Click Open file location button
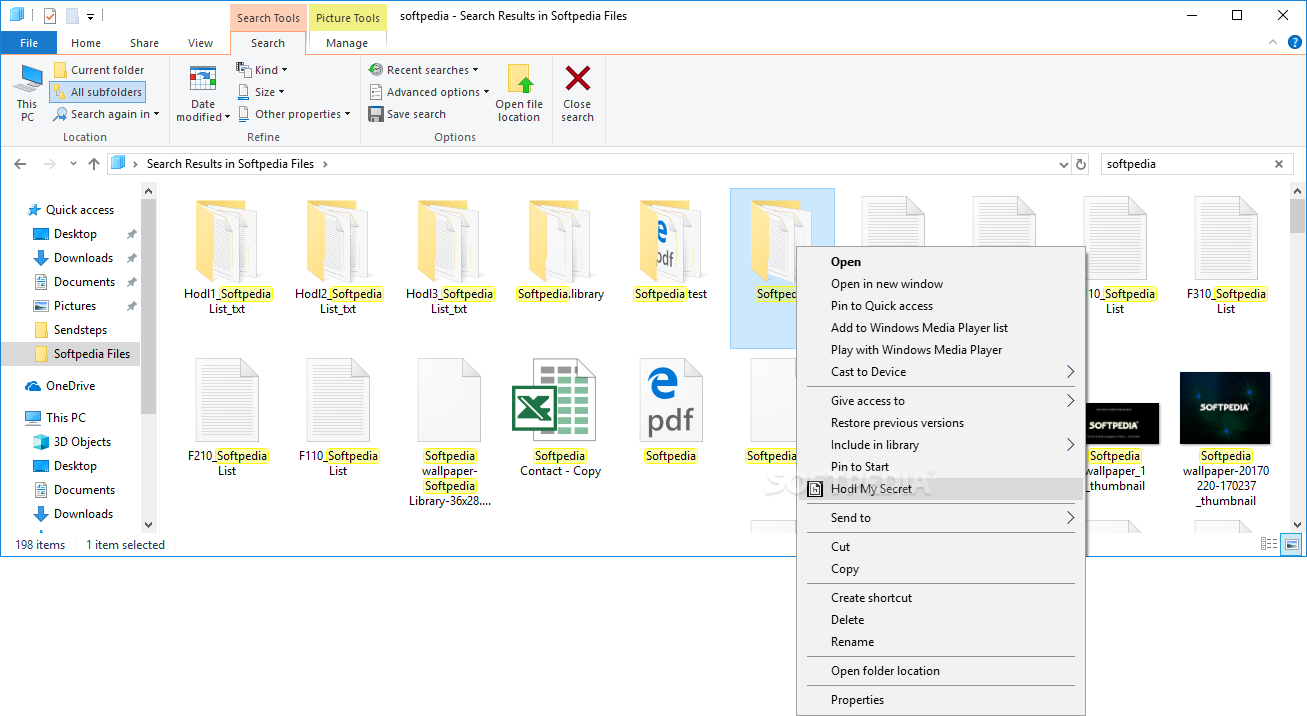Viewport: 1307px width, 716px height. [519, 93]
